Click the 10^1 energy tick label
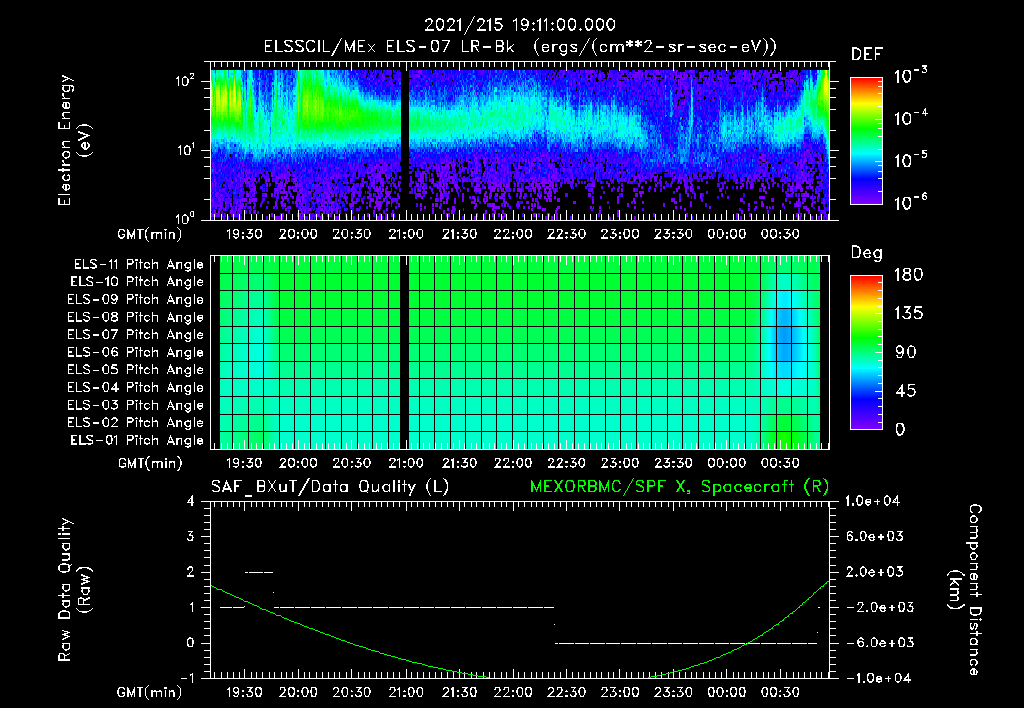Screen dimensions: 1024x708 pyautogui.click(x=185, y=150)
